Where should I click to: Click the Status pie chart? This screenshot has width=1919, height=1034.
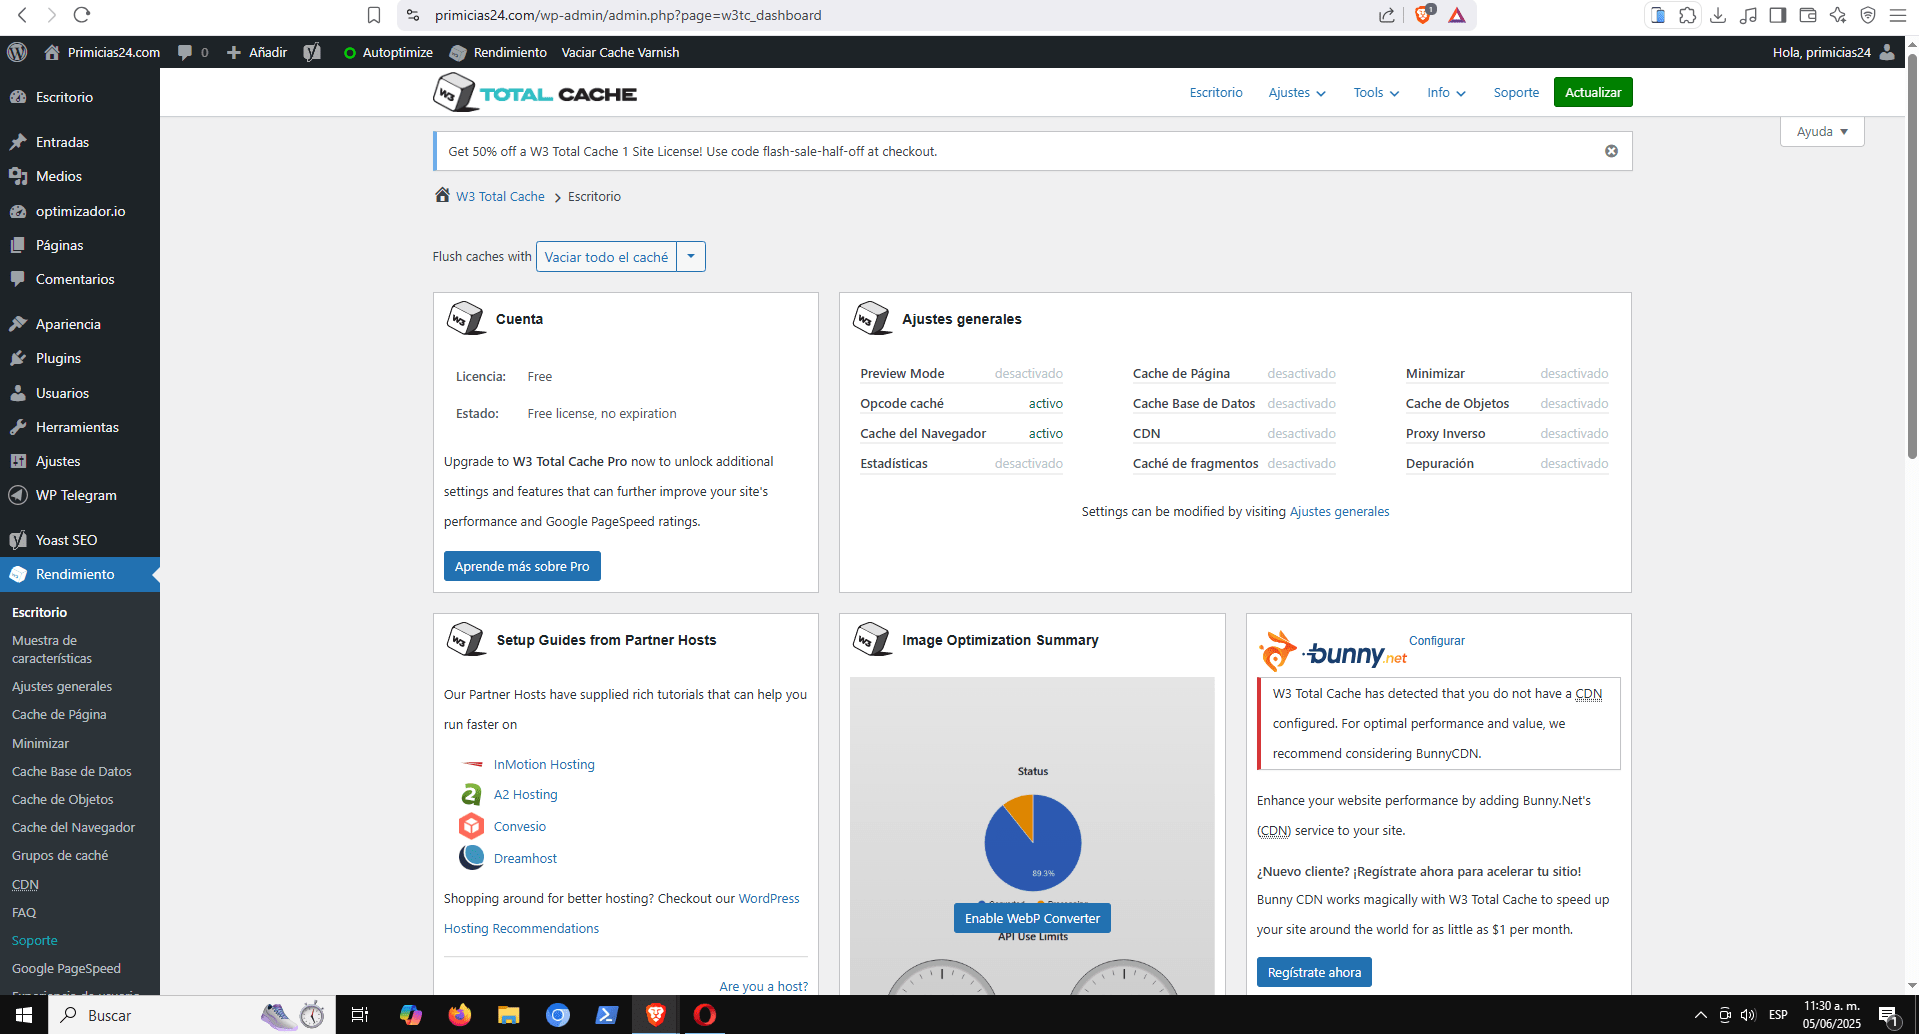[1033, 842]
